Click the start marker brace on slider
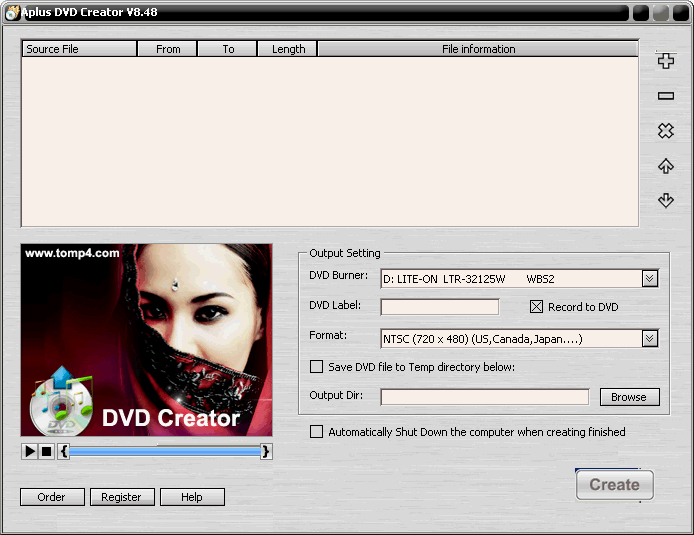The height and width of the screenshot is (535, 694). pyautogui.click(x=64, y=451)
